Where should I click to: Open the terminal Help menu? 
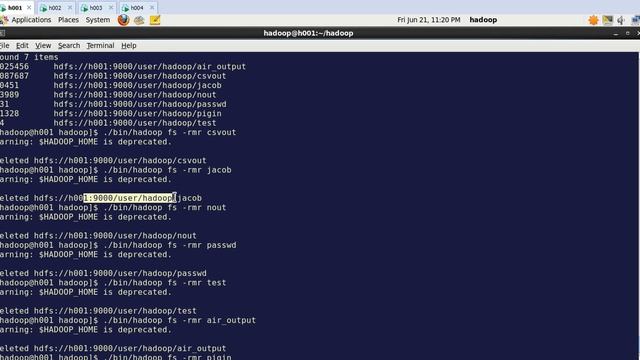point(129,46)
